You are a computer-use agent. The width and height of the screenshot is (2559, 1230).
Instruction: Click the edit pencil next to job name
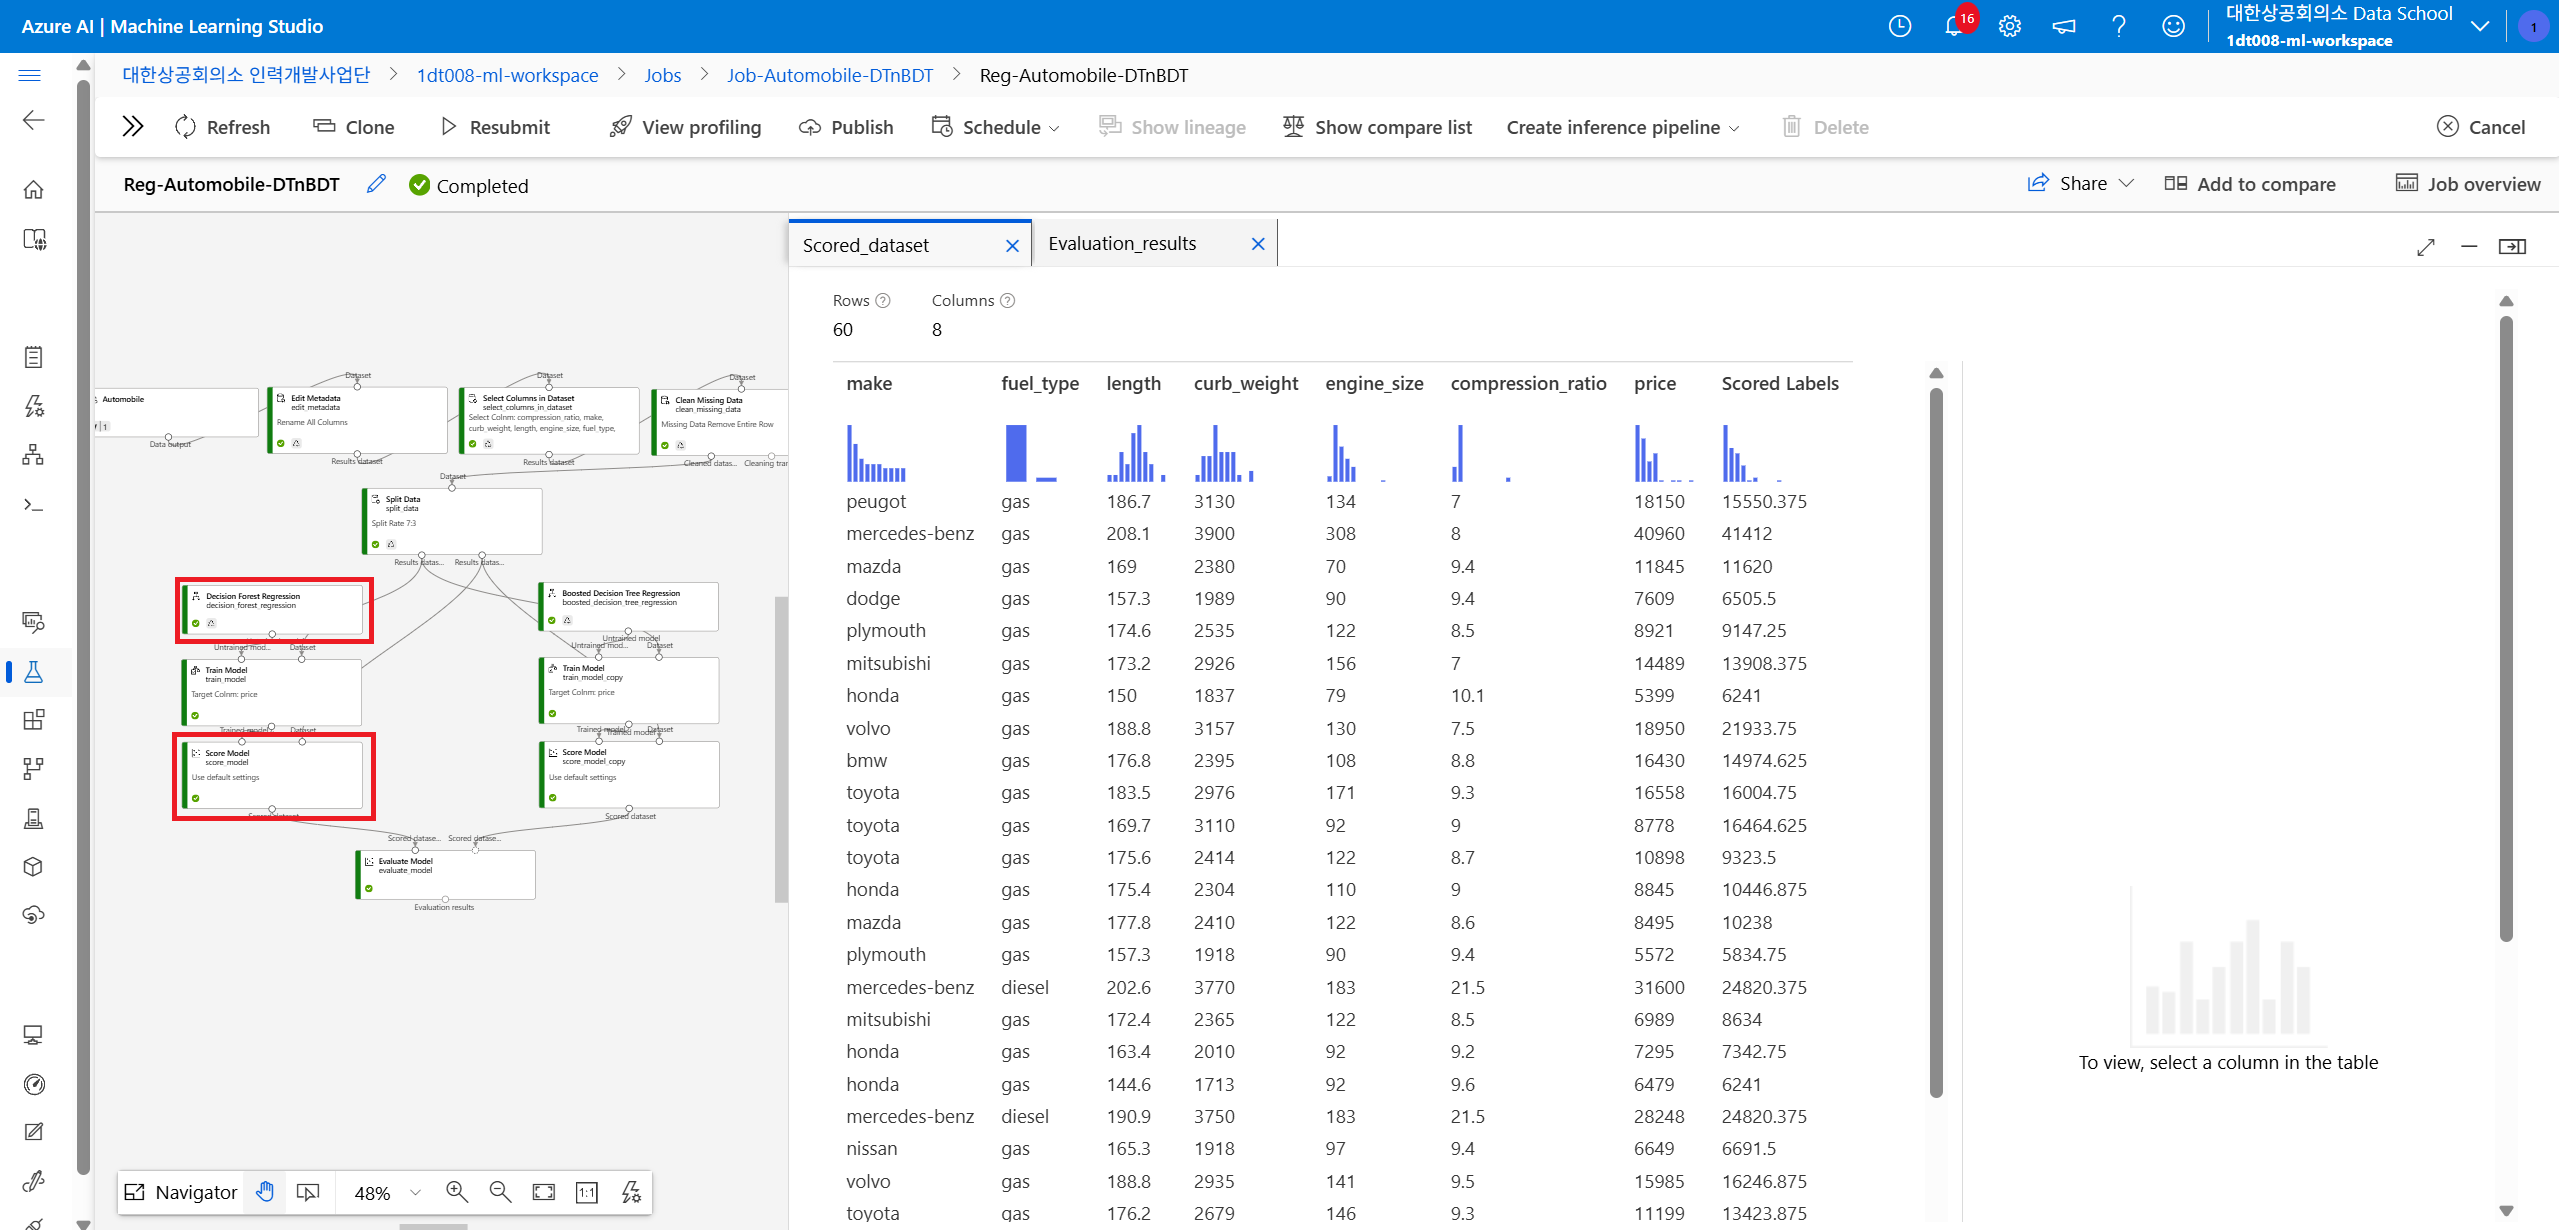tap(376, 184)
